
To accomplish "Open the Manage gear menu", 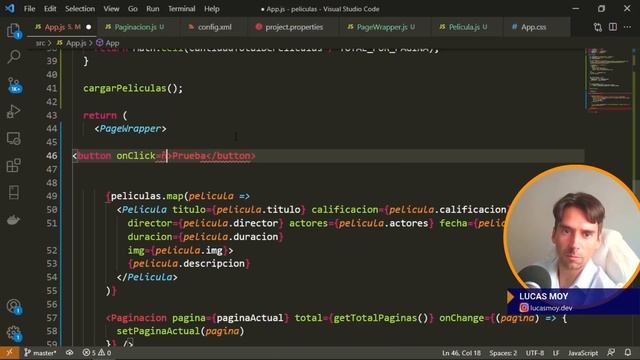I will (14, 333).
